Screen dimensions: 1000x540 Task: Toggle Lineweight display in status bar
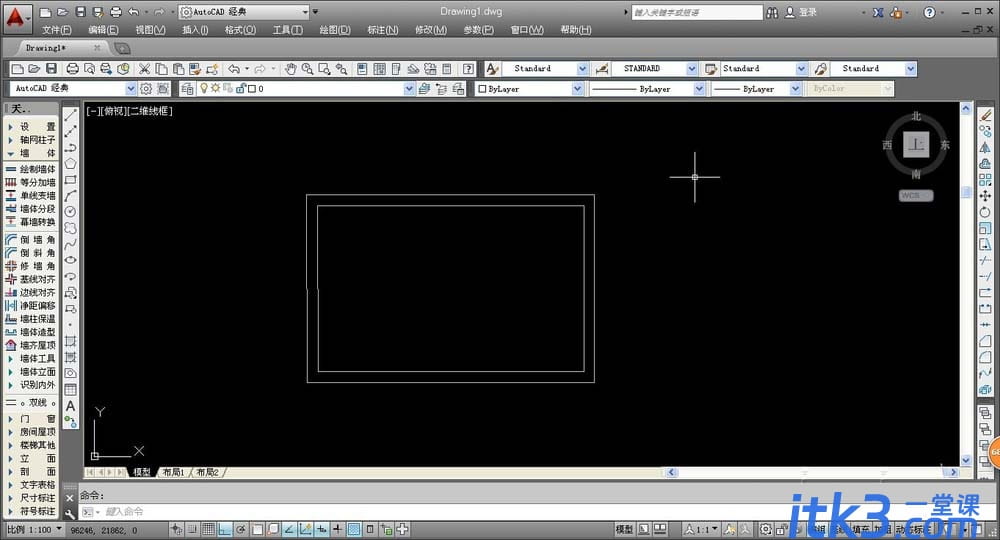(338, 529)
